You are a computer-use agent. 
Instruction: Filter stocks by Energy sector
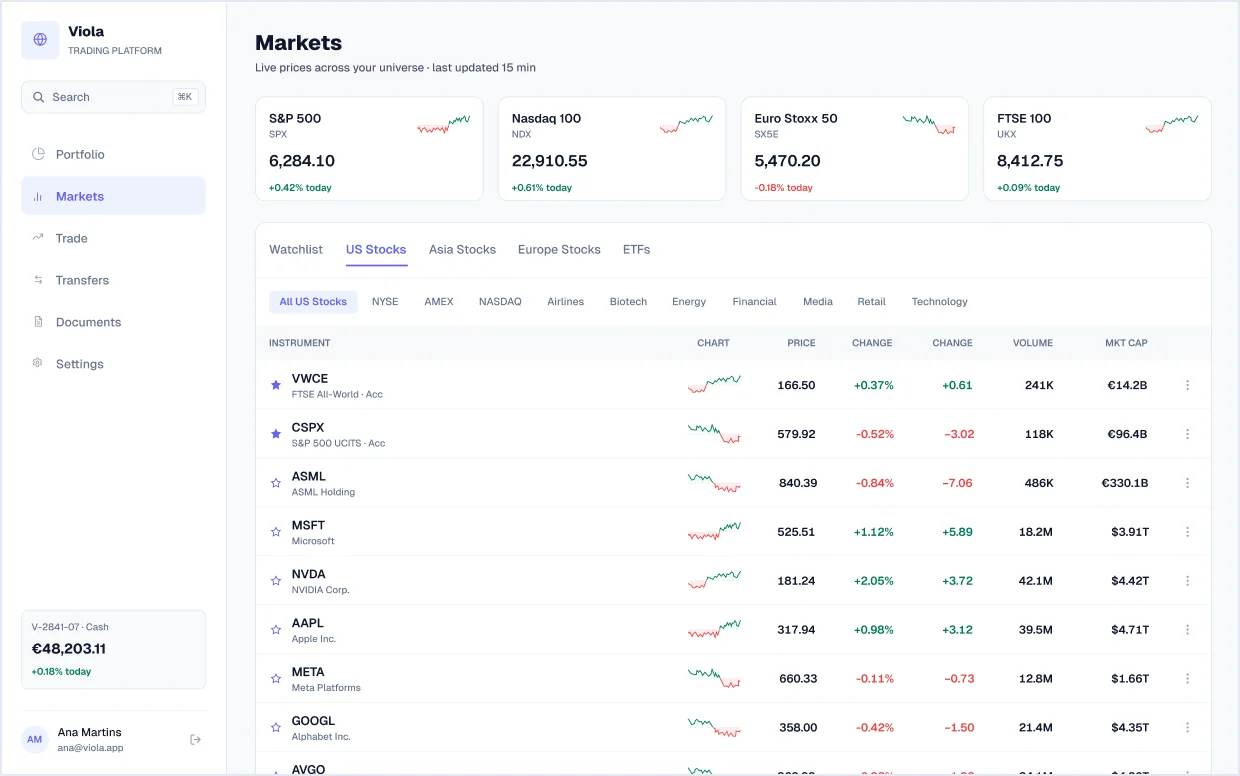pos(689,301)
